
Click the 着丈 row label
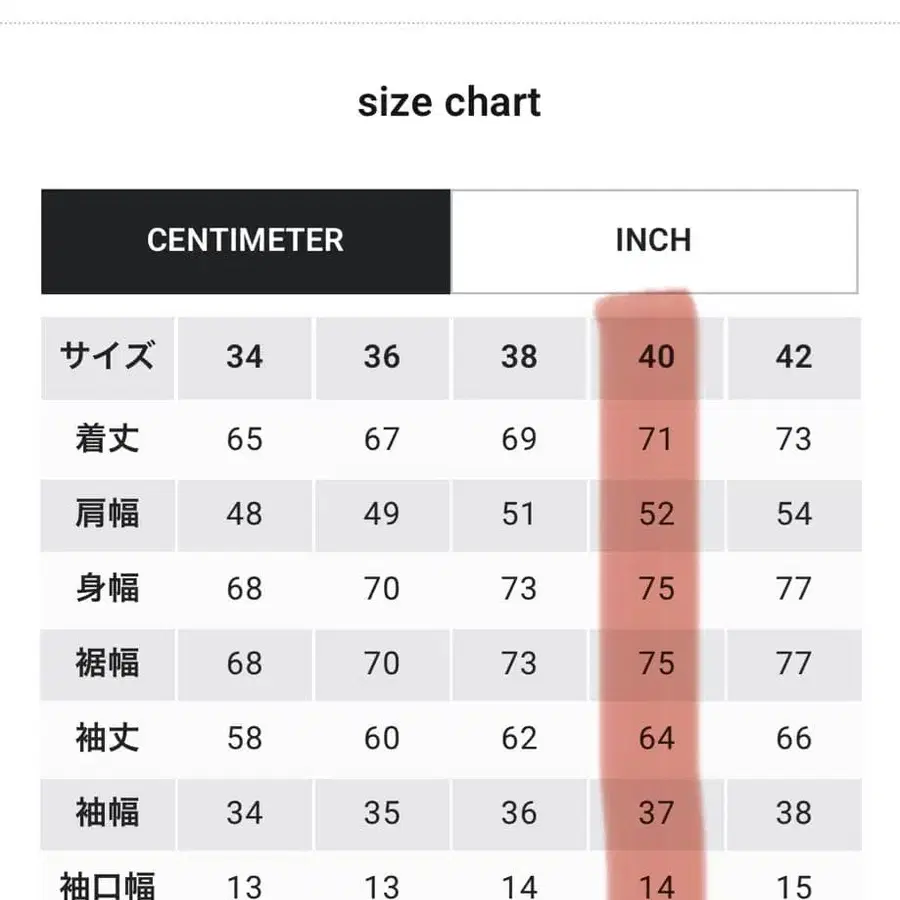pos(107,438)
